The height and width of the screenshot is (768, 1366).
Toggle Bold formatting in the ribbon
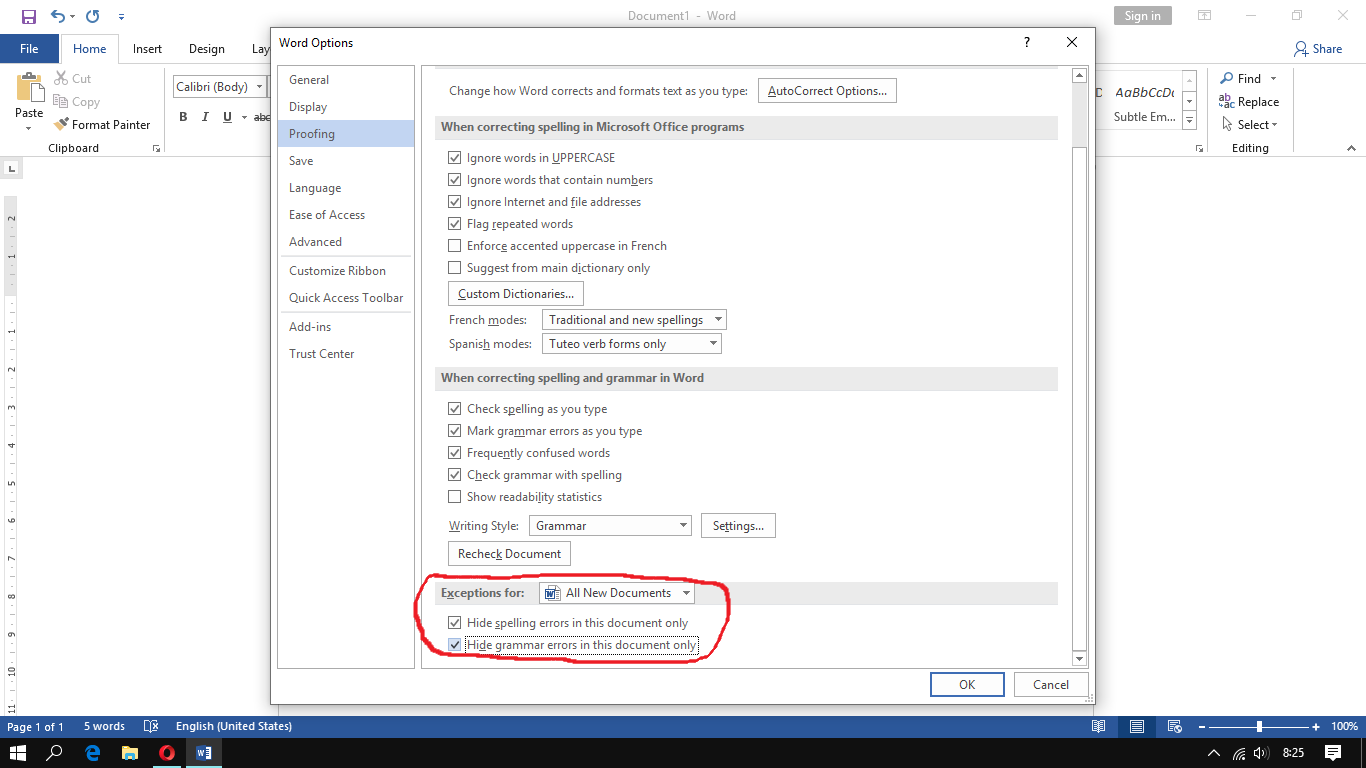pos(183,117)
